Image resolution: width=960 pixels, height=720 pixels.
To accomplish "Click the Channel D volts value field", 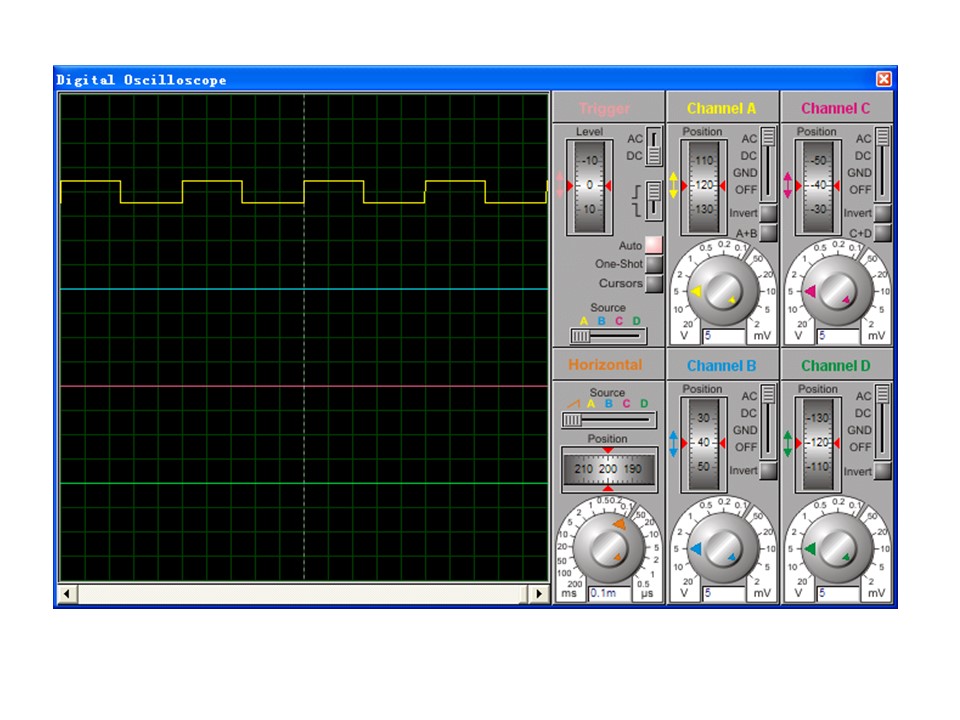I will pyautogui.click(x=838, y=593).
